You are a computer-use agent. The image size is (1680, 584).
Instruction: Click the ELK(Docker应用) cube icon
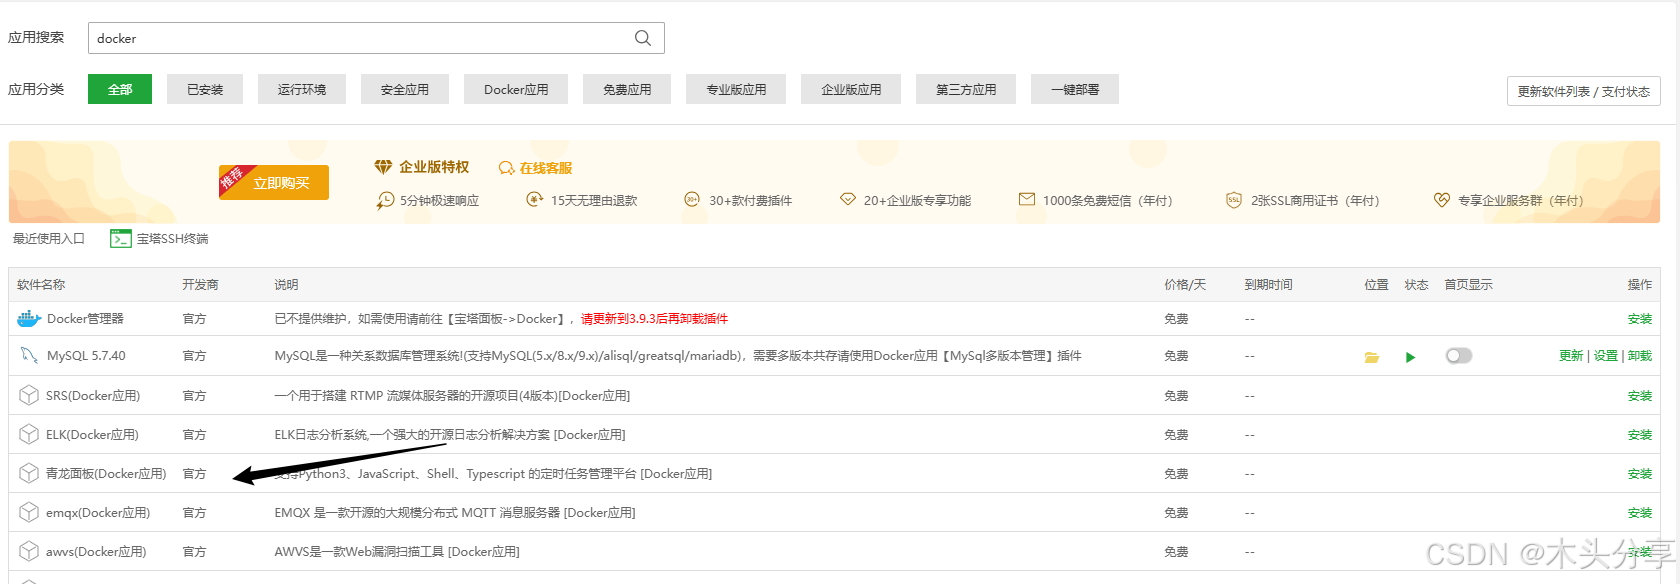[29, 435]
